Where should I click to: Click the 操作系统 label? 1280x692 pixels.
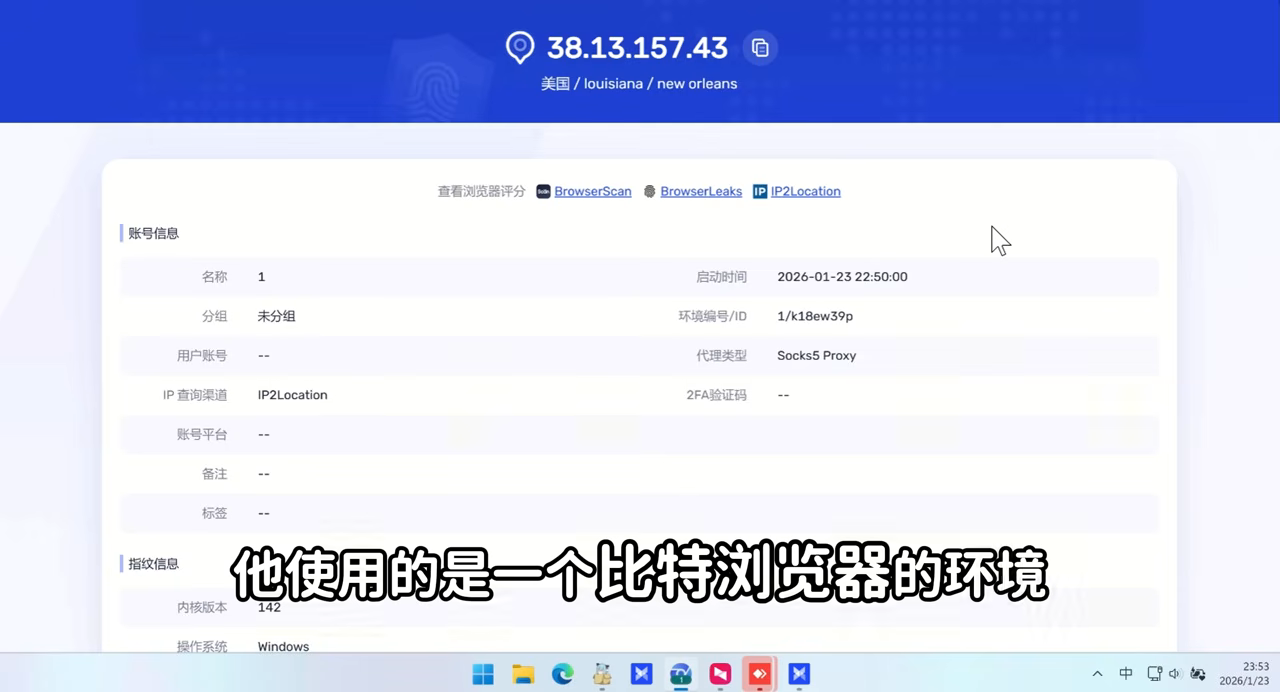point(202,646)
